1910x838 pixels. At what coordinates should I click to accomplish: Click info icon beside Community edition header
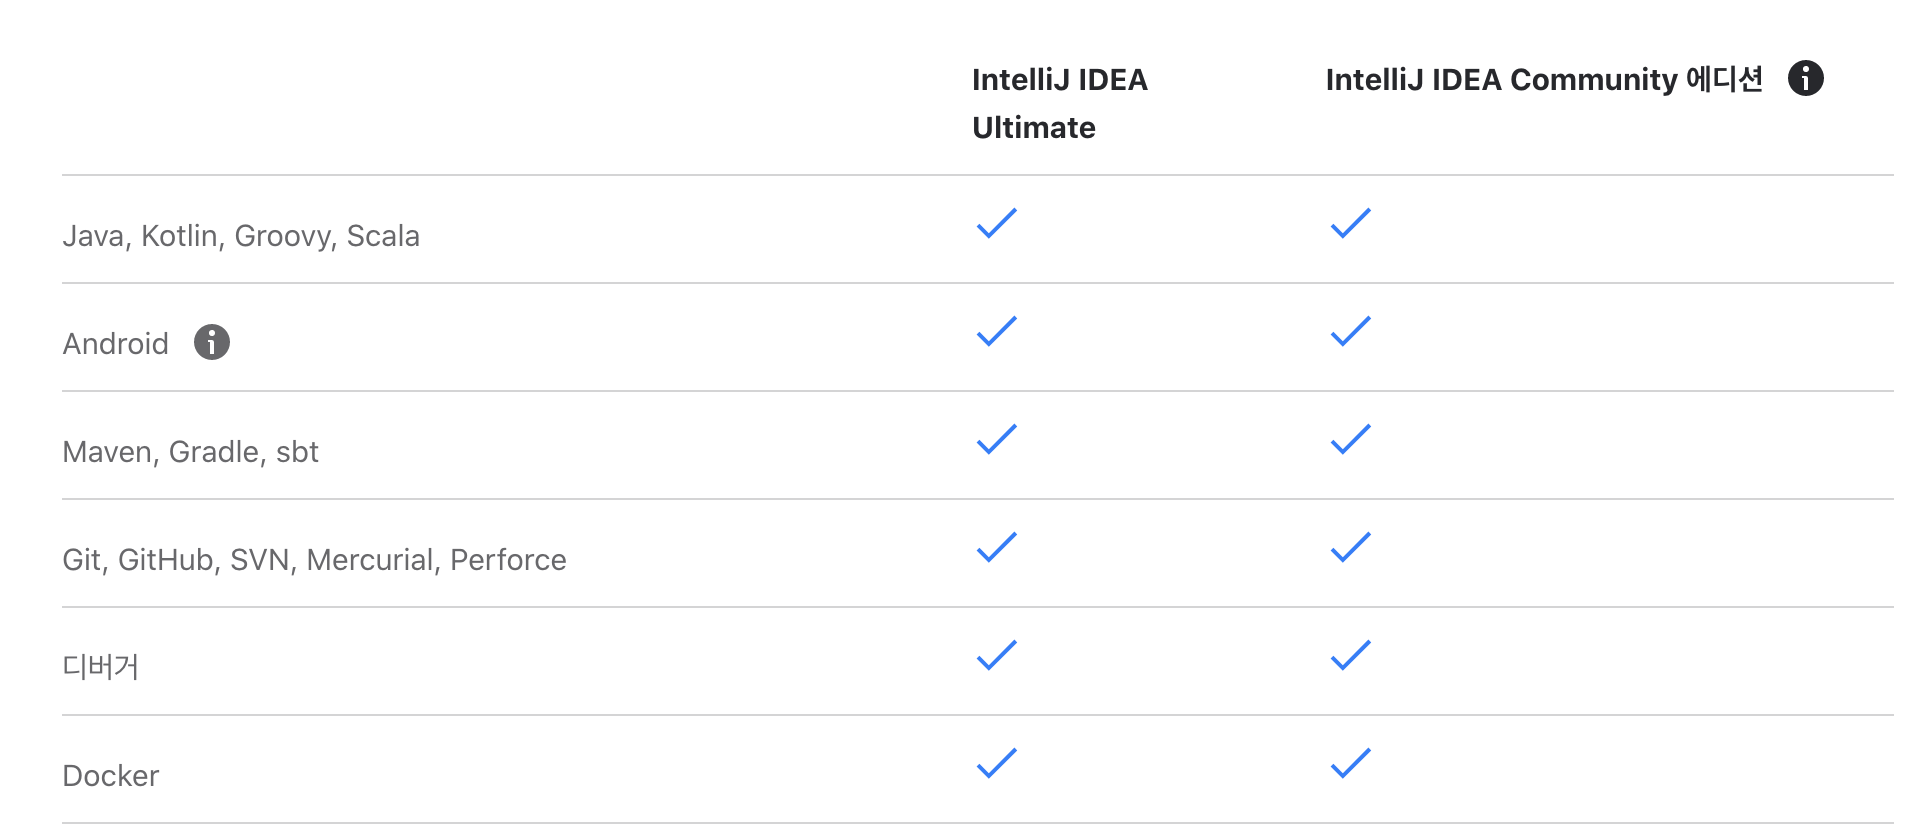tap(1805, 78)
